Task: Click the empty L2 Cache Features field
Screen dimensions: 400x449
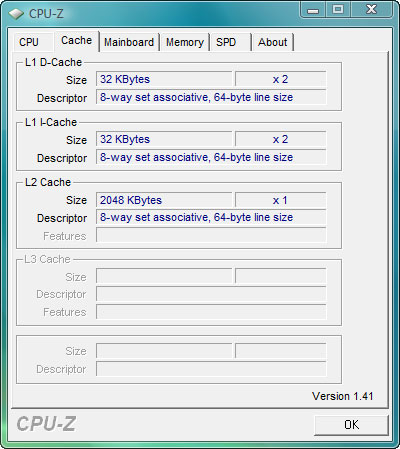Action: (211, 235)
